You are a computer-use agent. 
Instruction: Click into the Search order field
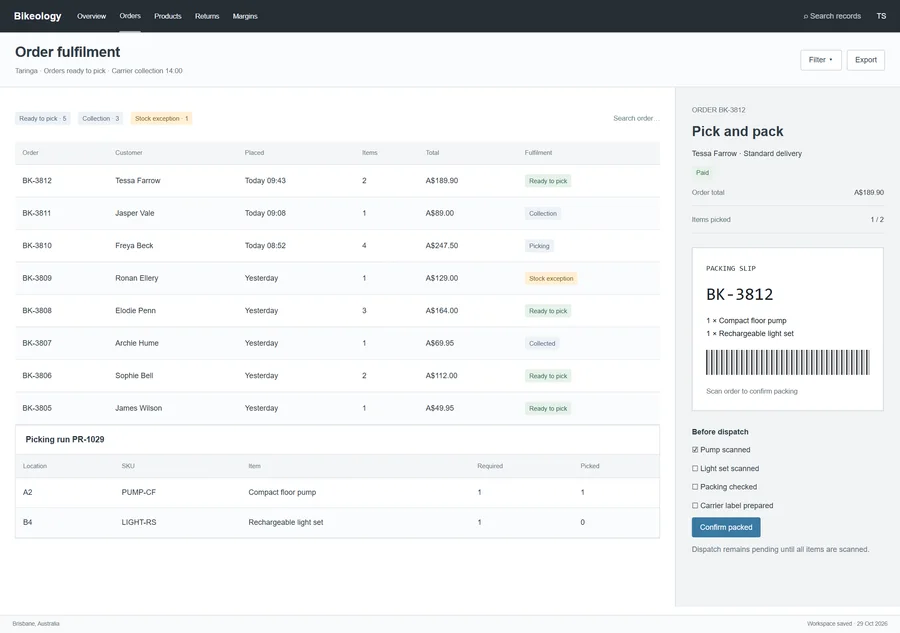coord(636,118)
